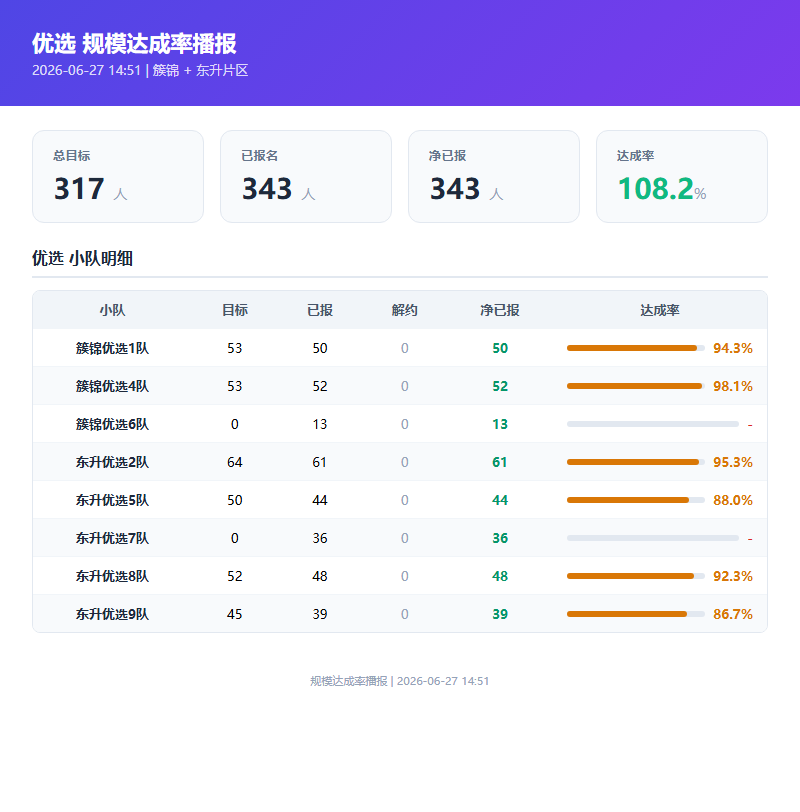Click the 108.2% 达成率 value
The width and height of the screenshot is (800, 812).
[x=662, y=188]
